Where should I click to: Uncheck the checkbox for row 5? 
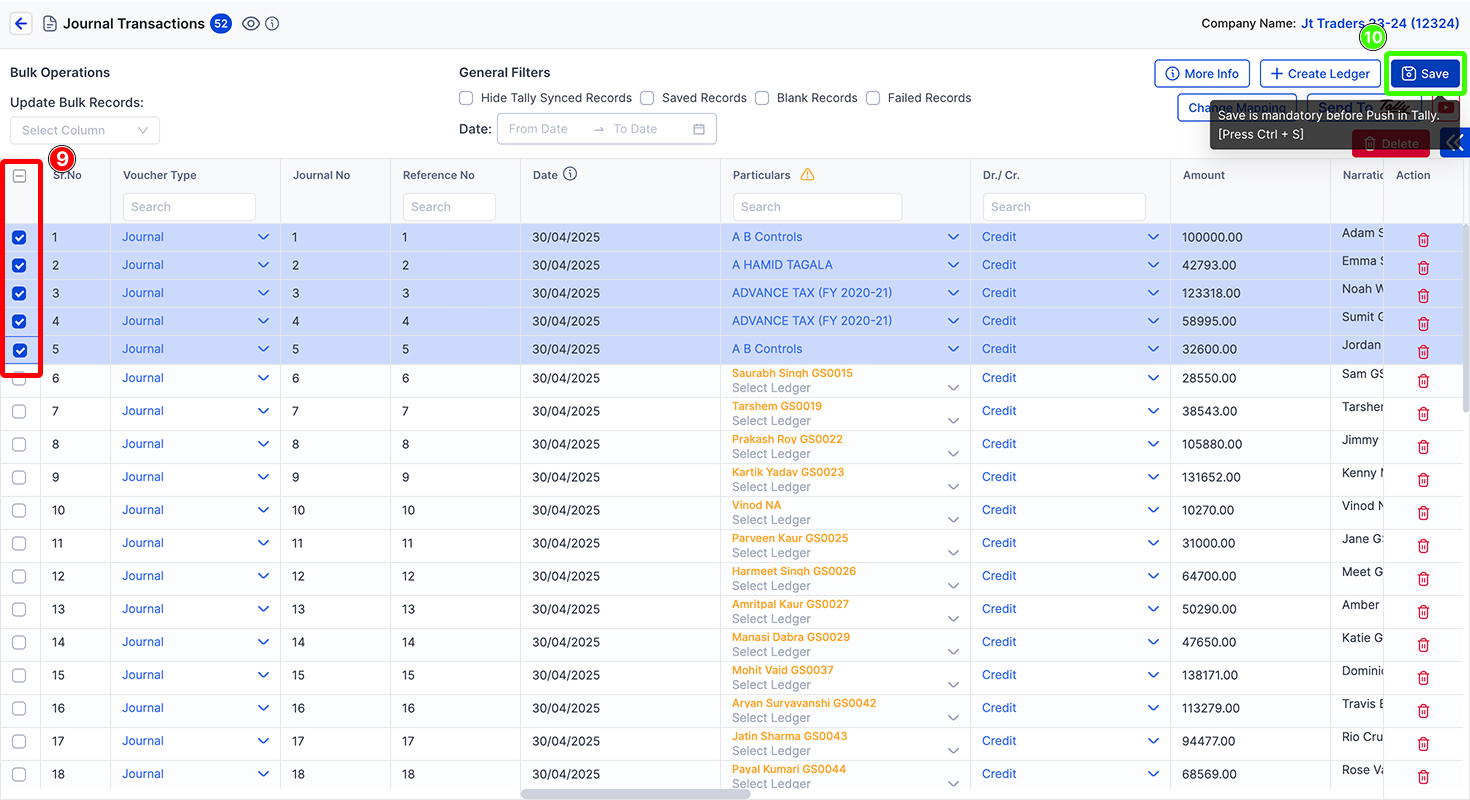19,350
